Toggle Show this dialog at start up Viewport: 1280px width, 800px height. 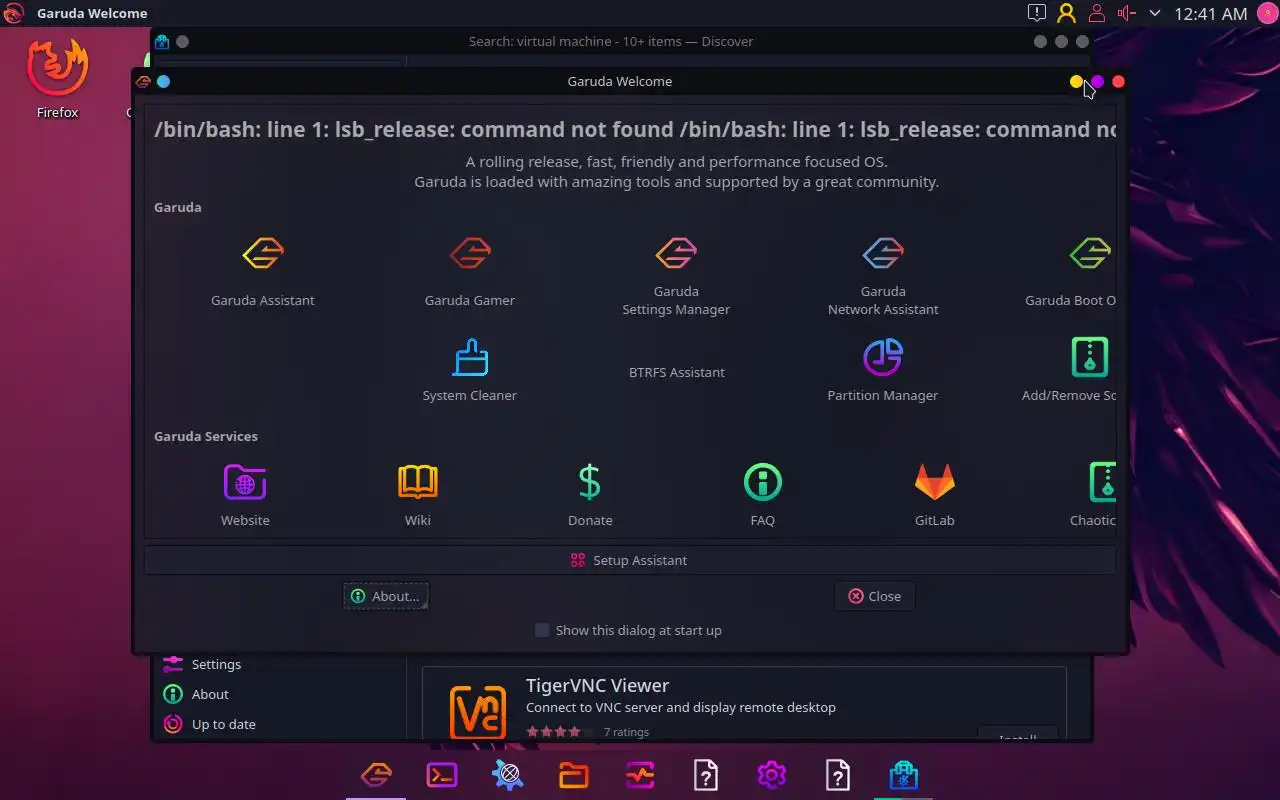click(628, 630)
